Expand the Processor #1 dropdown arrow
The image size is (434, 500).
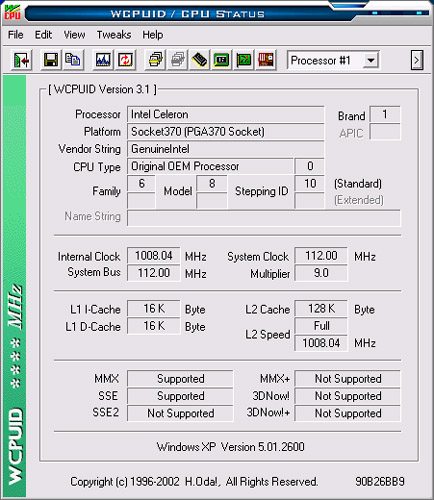point(371,61)
